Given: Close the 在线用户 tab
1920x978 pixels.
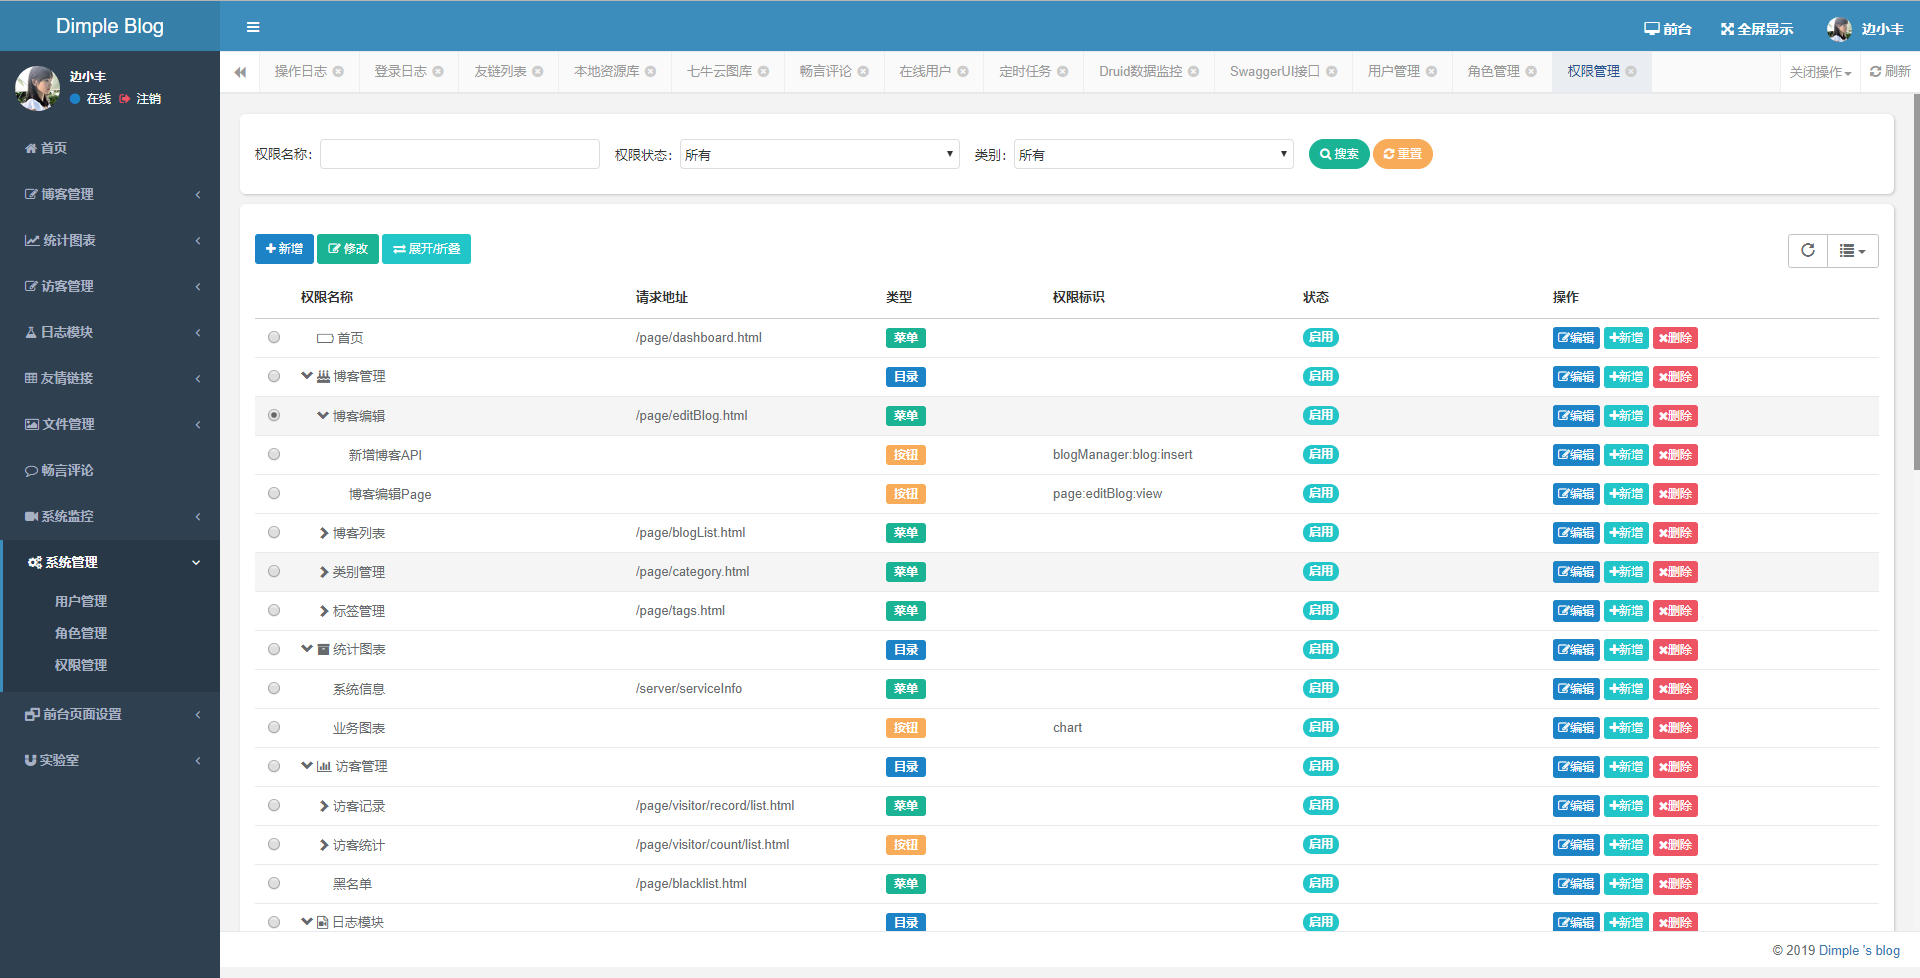Looking at the screenshot, I should (x=963, y=72).
